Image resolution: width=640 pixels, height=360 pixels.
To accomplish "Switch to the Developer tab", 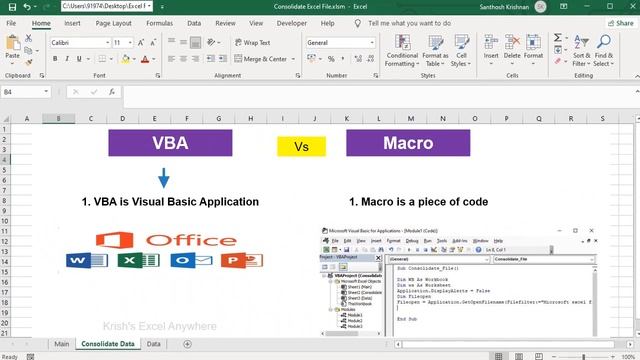I will point(291,24).
